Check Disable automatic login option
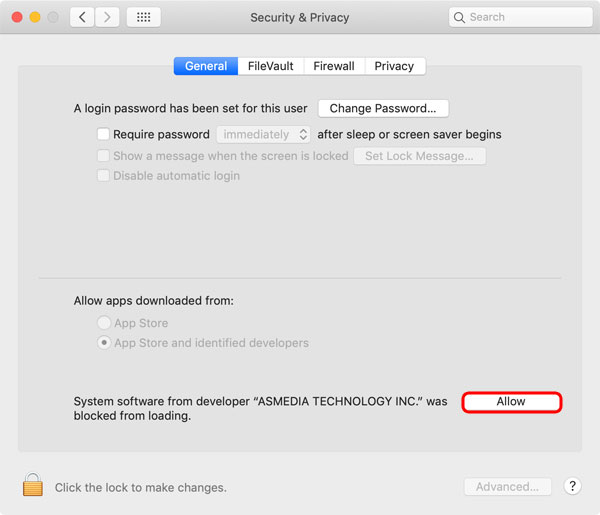The image size is (600, 515). (x=103, y=176)
